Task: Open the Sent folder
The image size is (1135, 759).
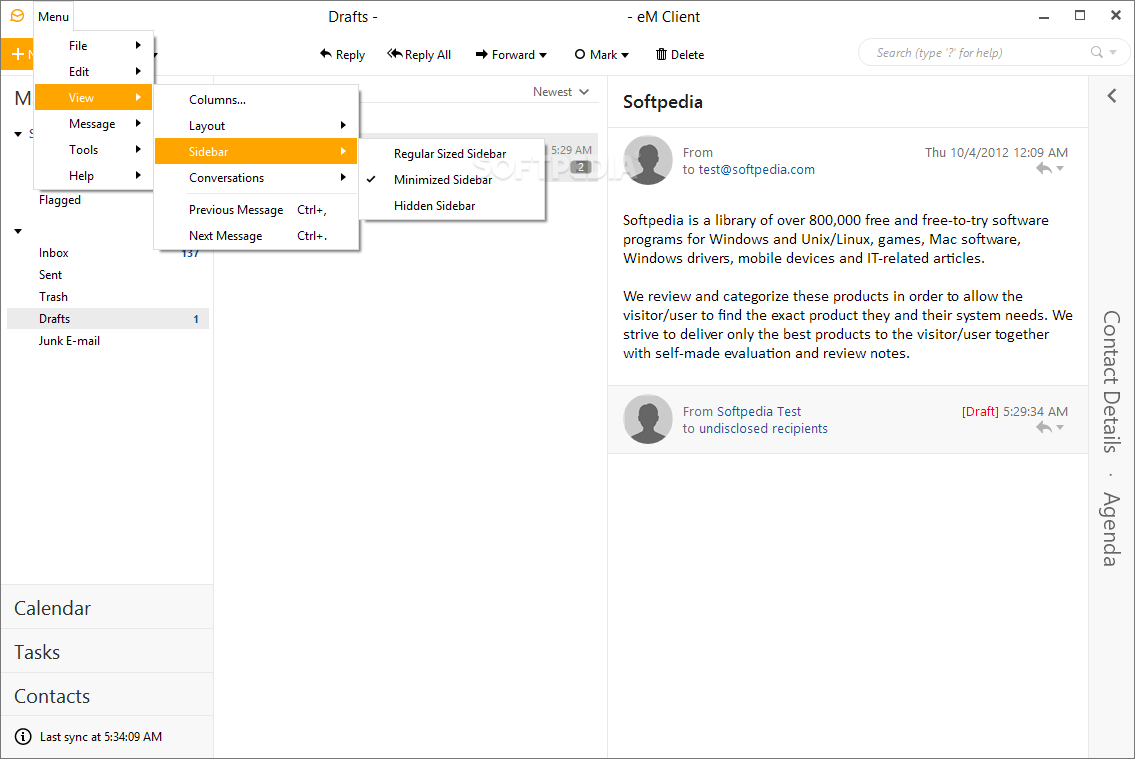Action: tap(108, 275)
